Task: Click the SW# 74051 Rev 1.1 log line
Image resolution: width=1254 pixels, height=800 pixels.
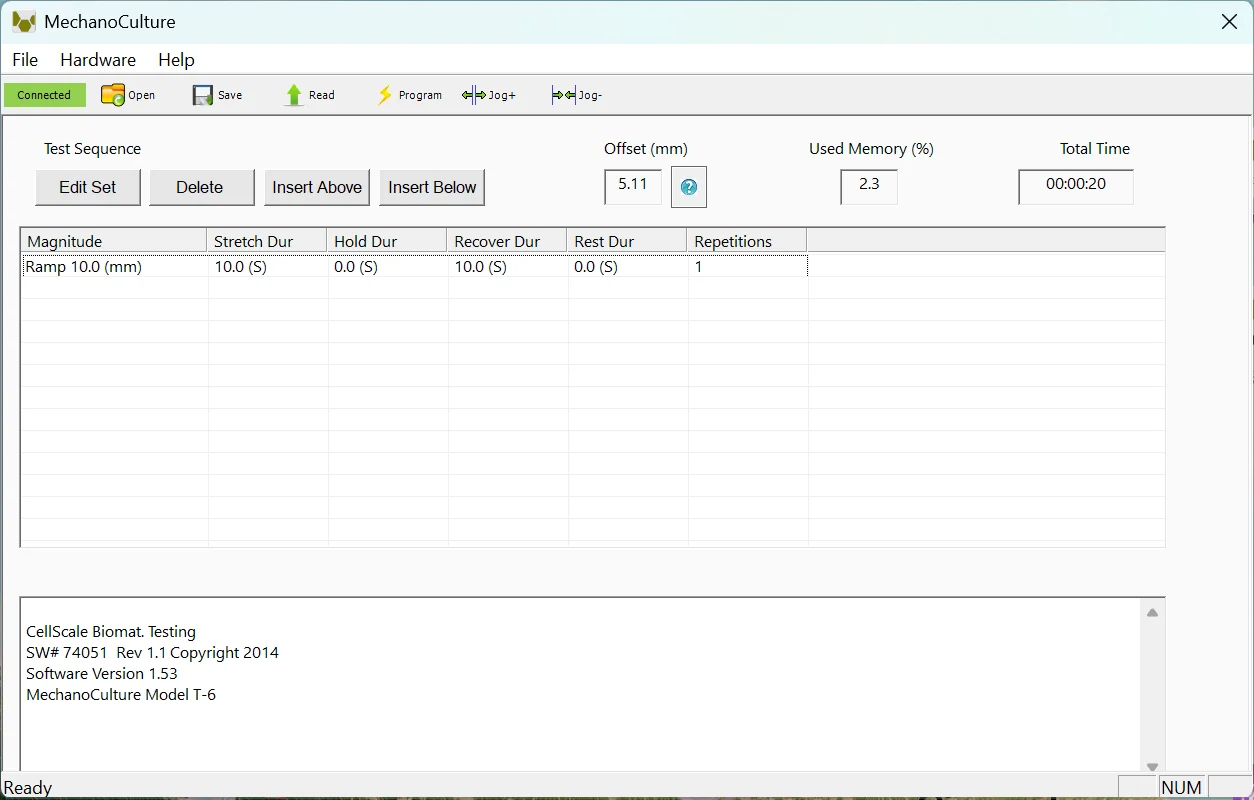Action: [x=152, y=653]
